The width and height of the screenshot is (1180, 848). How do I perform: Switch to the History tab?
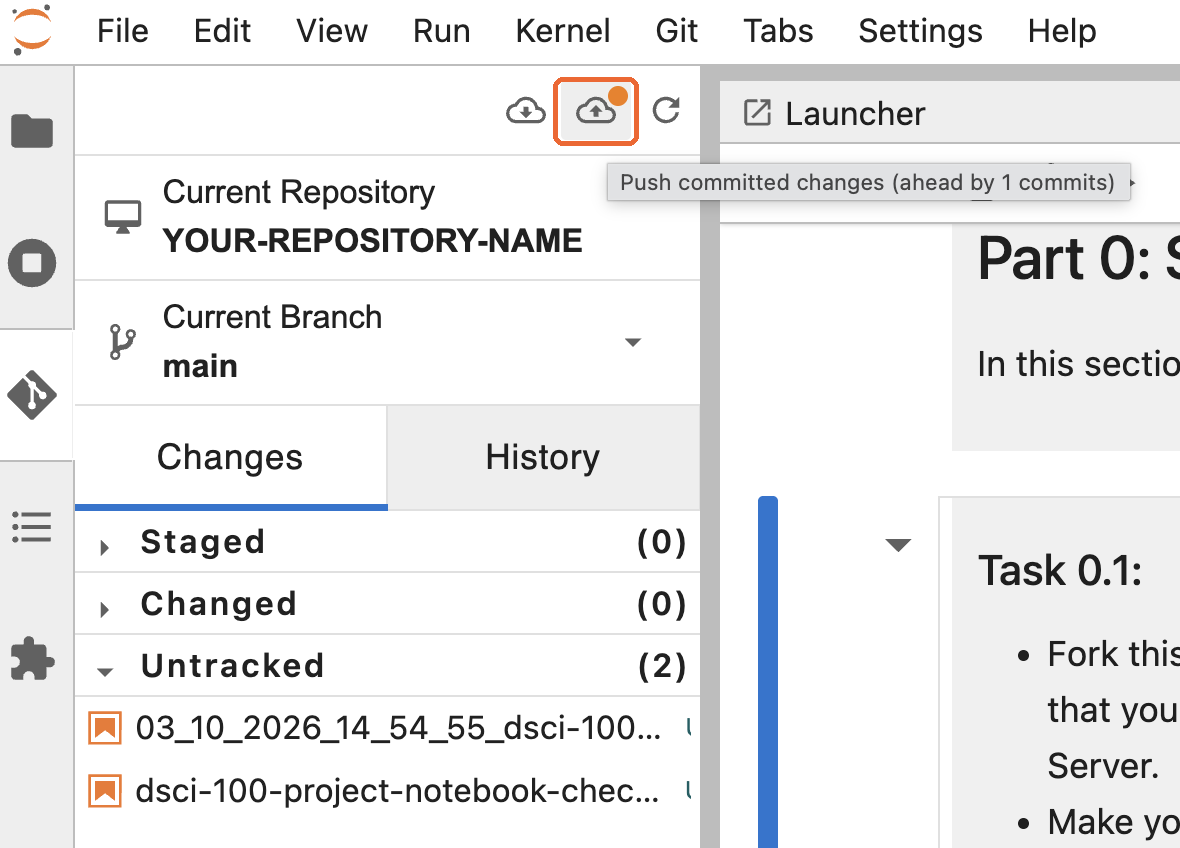[x=543, y=457]
